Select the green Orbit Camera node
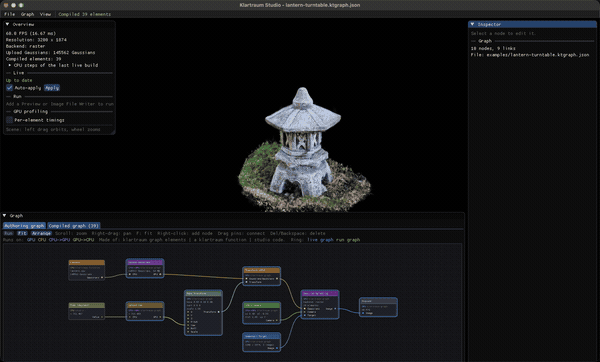The height and width of the screenshot is (362, 600). coord(262,313)
